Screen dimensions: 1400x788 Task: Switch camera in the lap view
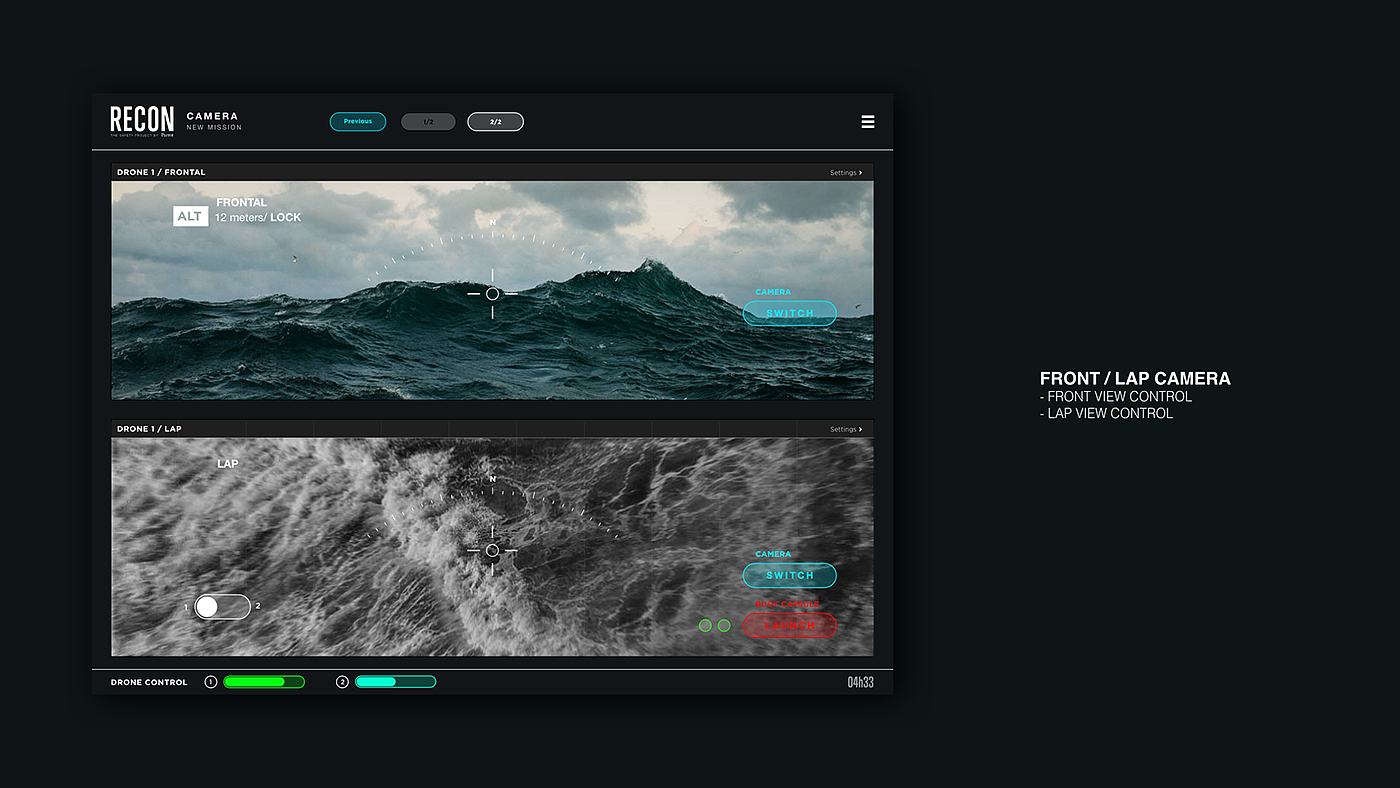click(x=790, y=575)
